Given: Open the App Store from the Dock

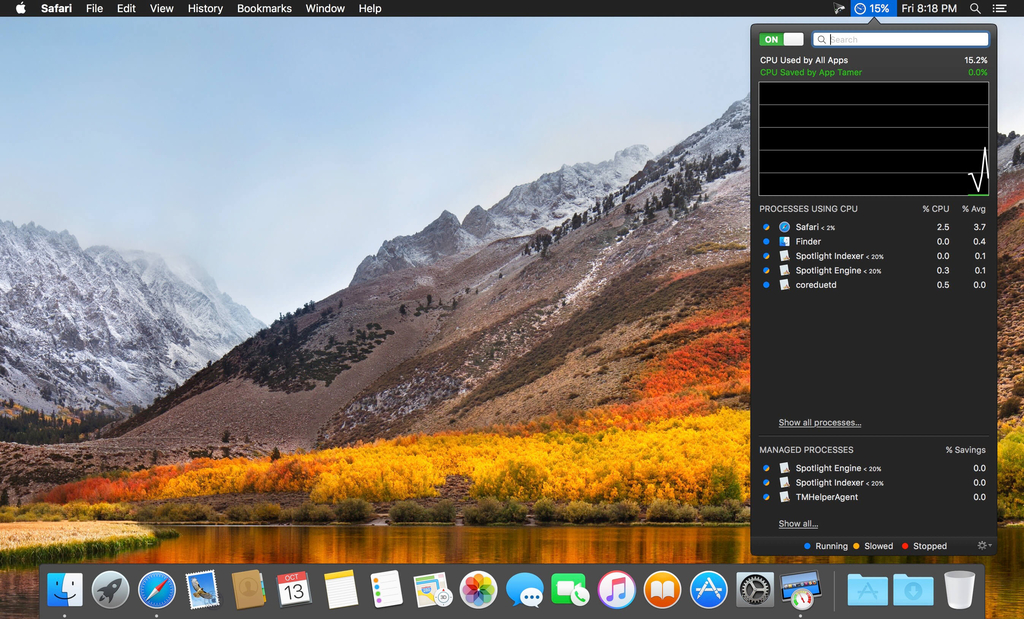Looking at the screenshot, I should (x=709, y=590).
